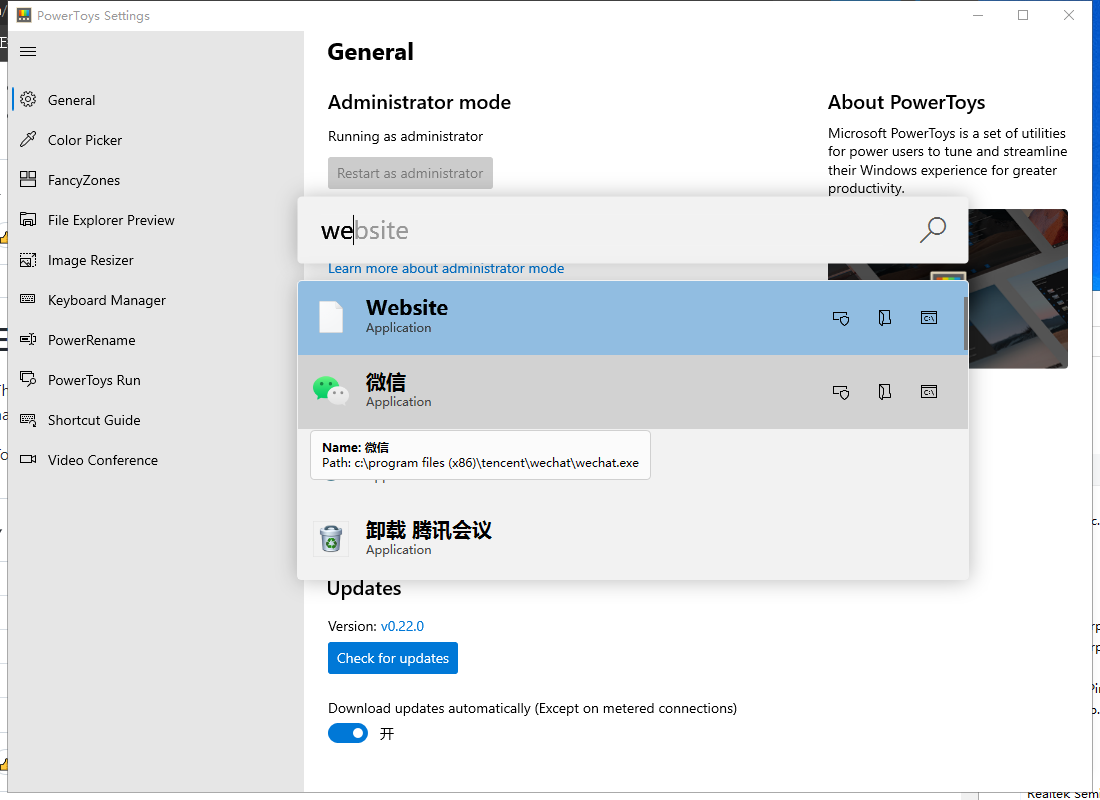Open containing folder for Website result
Viewport: 1100px width, 800px height.
(x=885, y=318)
